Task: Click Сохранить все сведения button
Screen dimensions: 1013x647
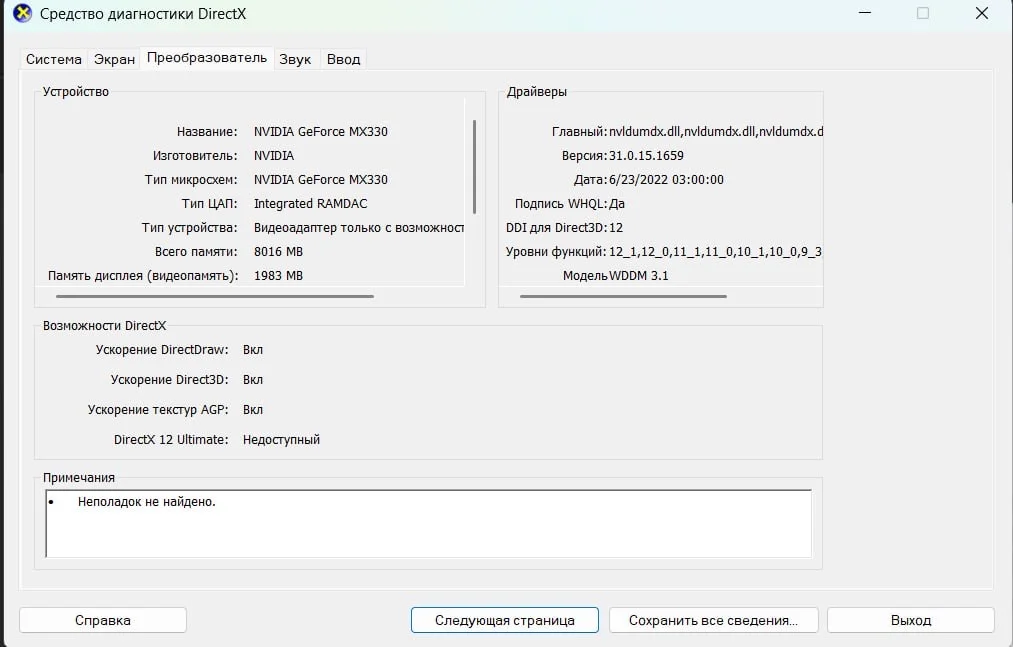Action: (x=713, y=620)
